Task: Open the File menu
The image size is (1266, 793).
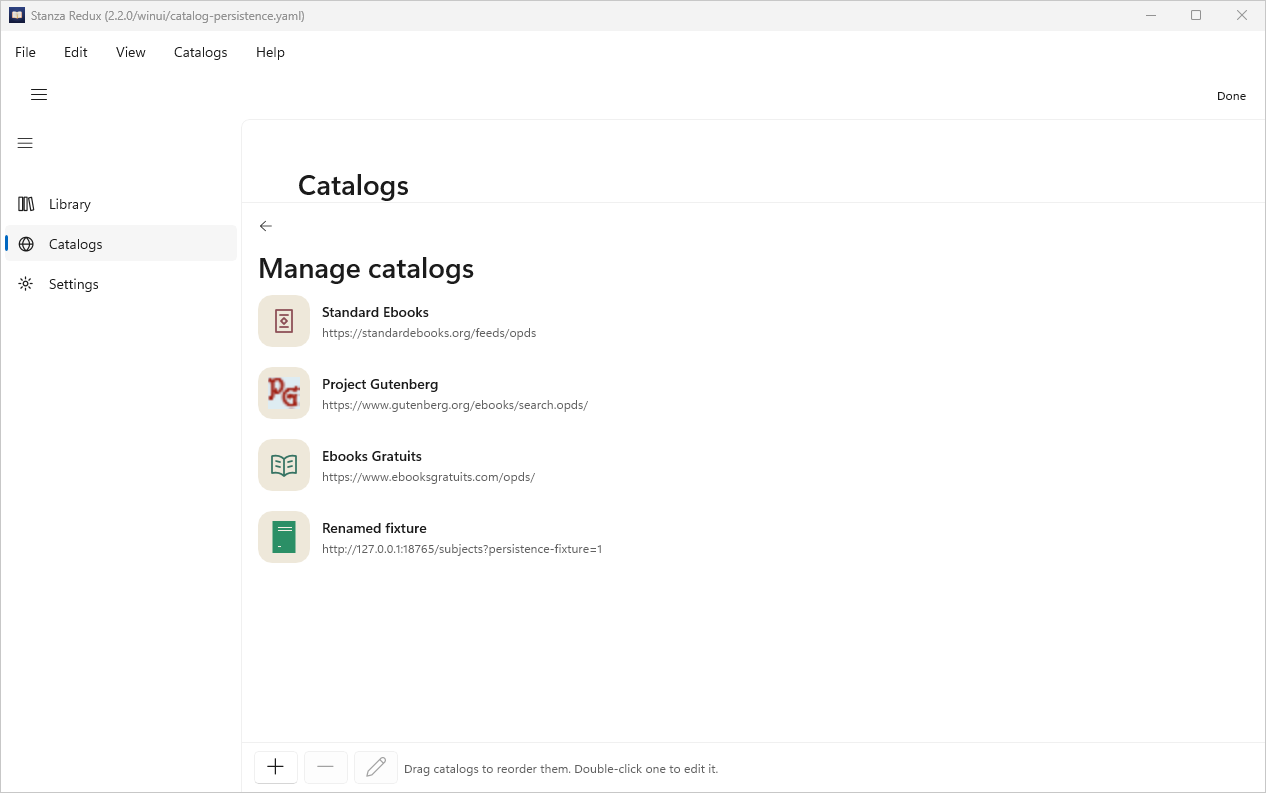Action: pos(25,52)
